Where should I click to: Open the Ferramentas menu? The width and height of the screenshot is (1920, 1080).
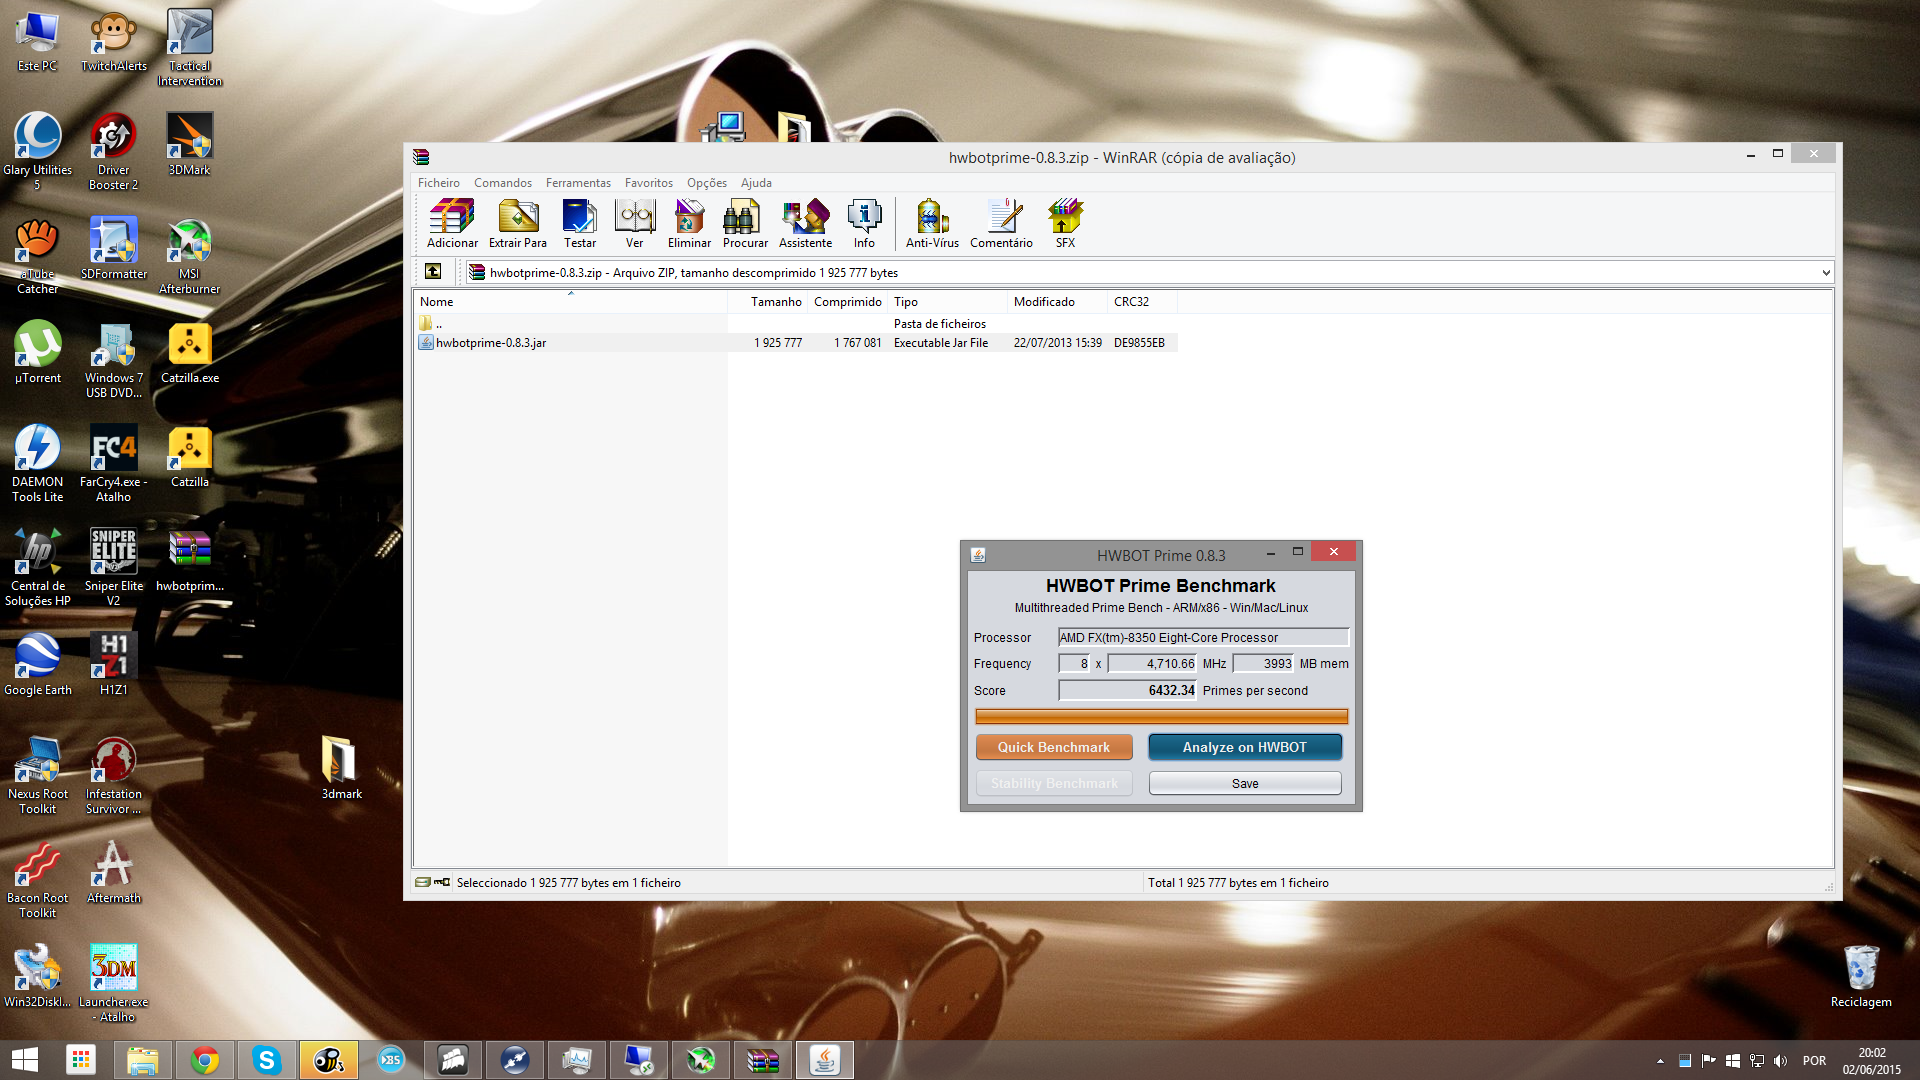(578, 183)
